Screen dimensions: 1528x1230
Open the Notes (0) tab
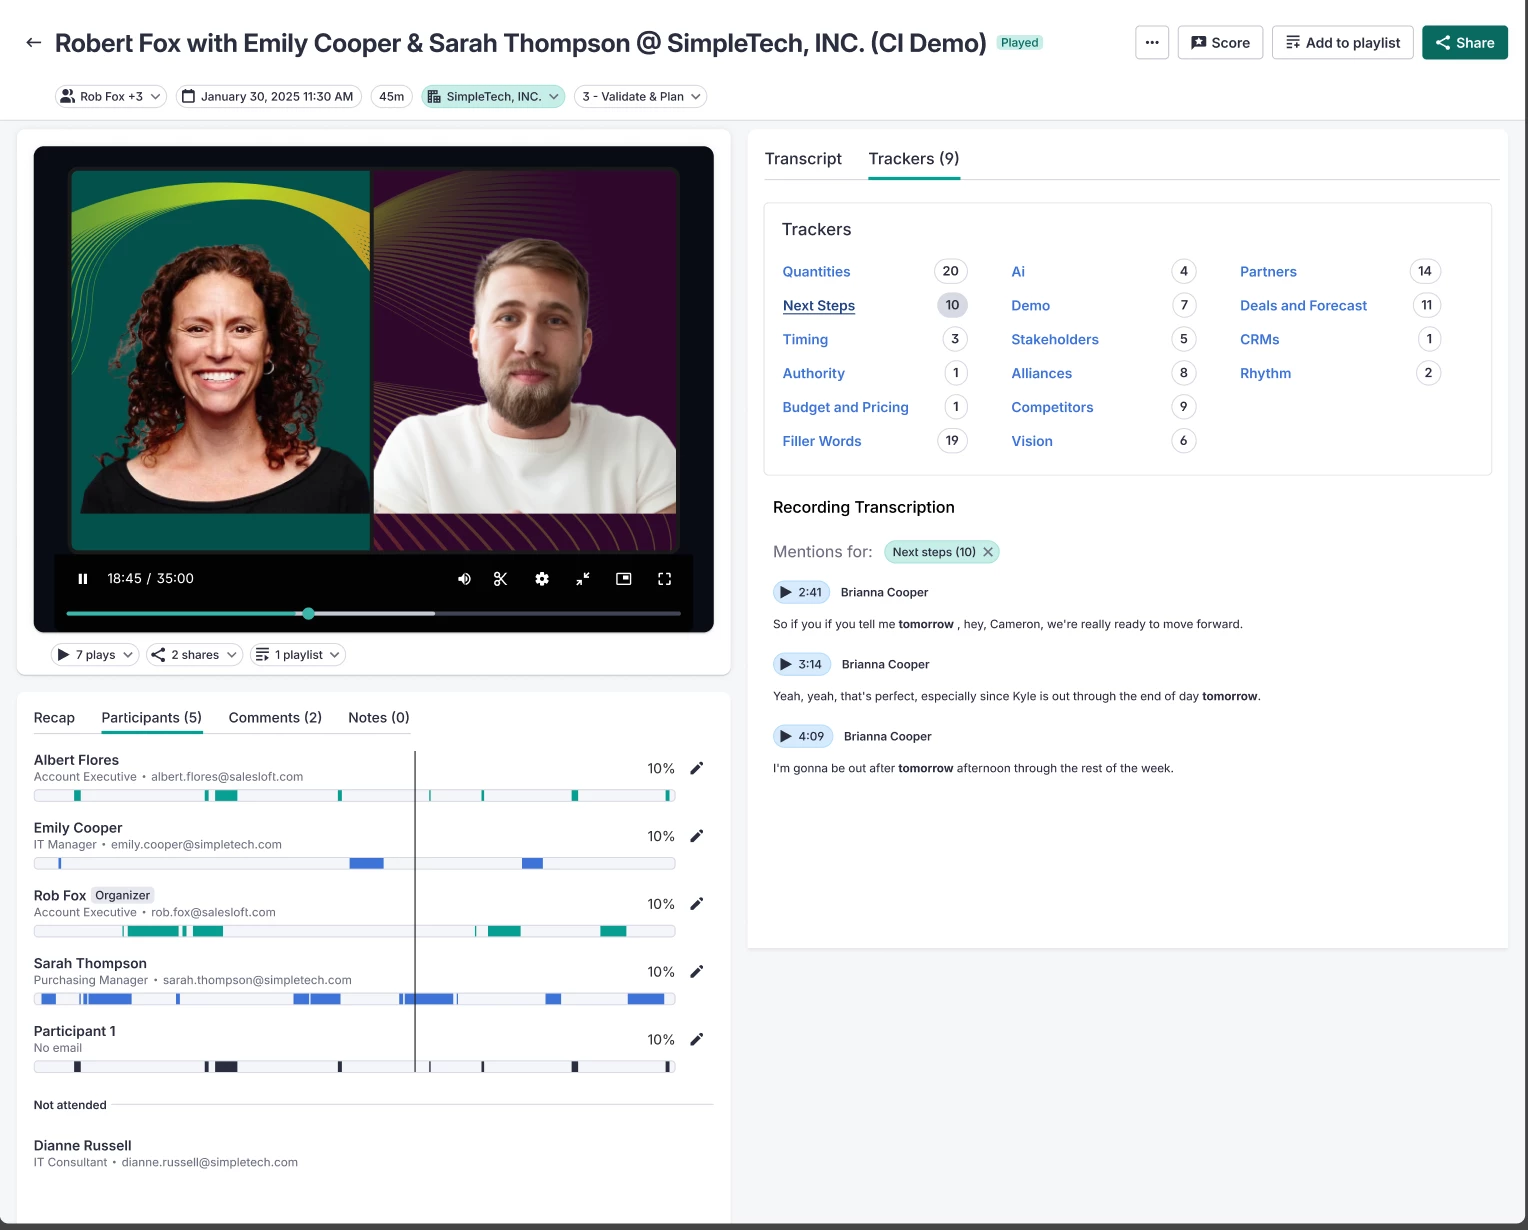pos(379,718)
